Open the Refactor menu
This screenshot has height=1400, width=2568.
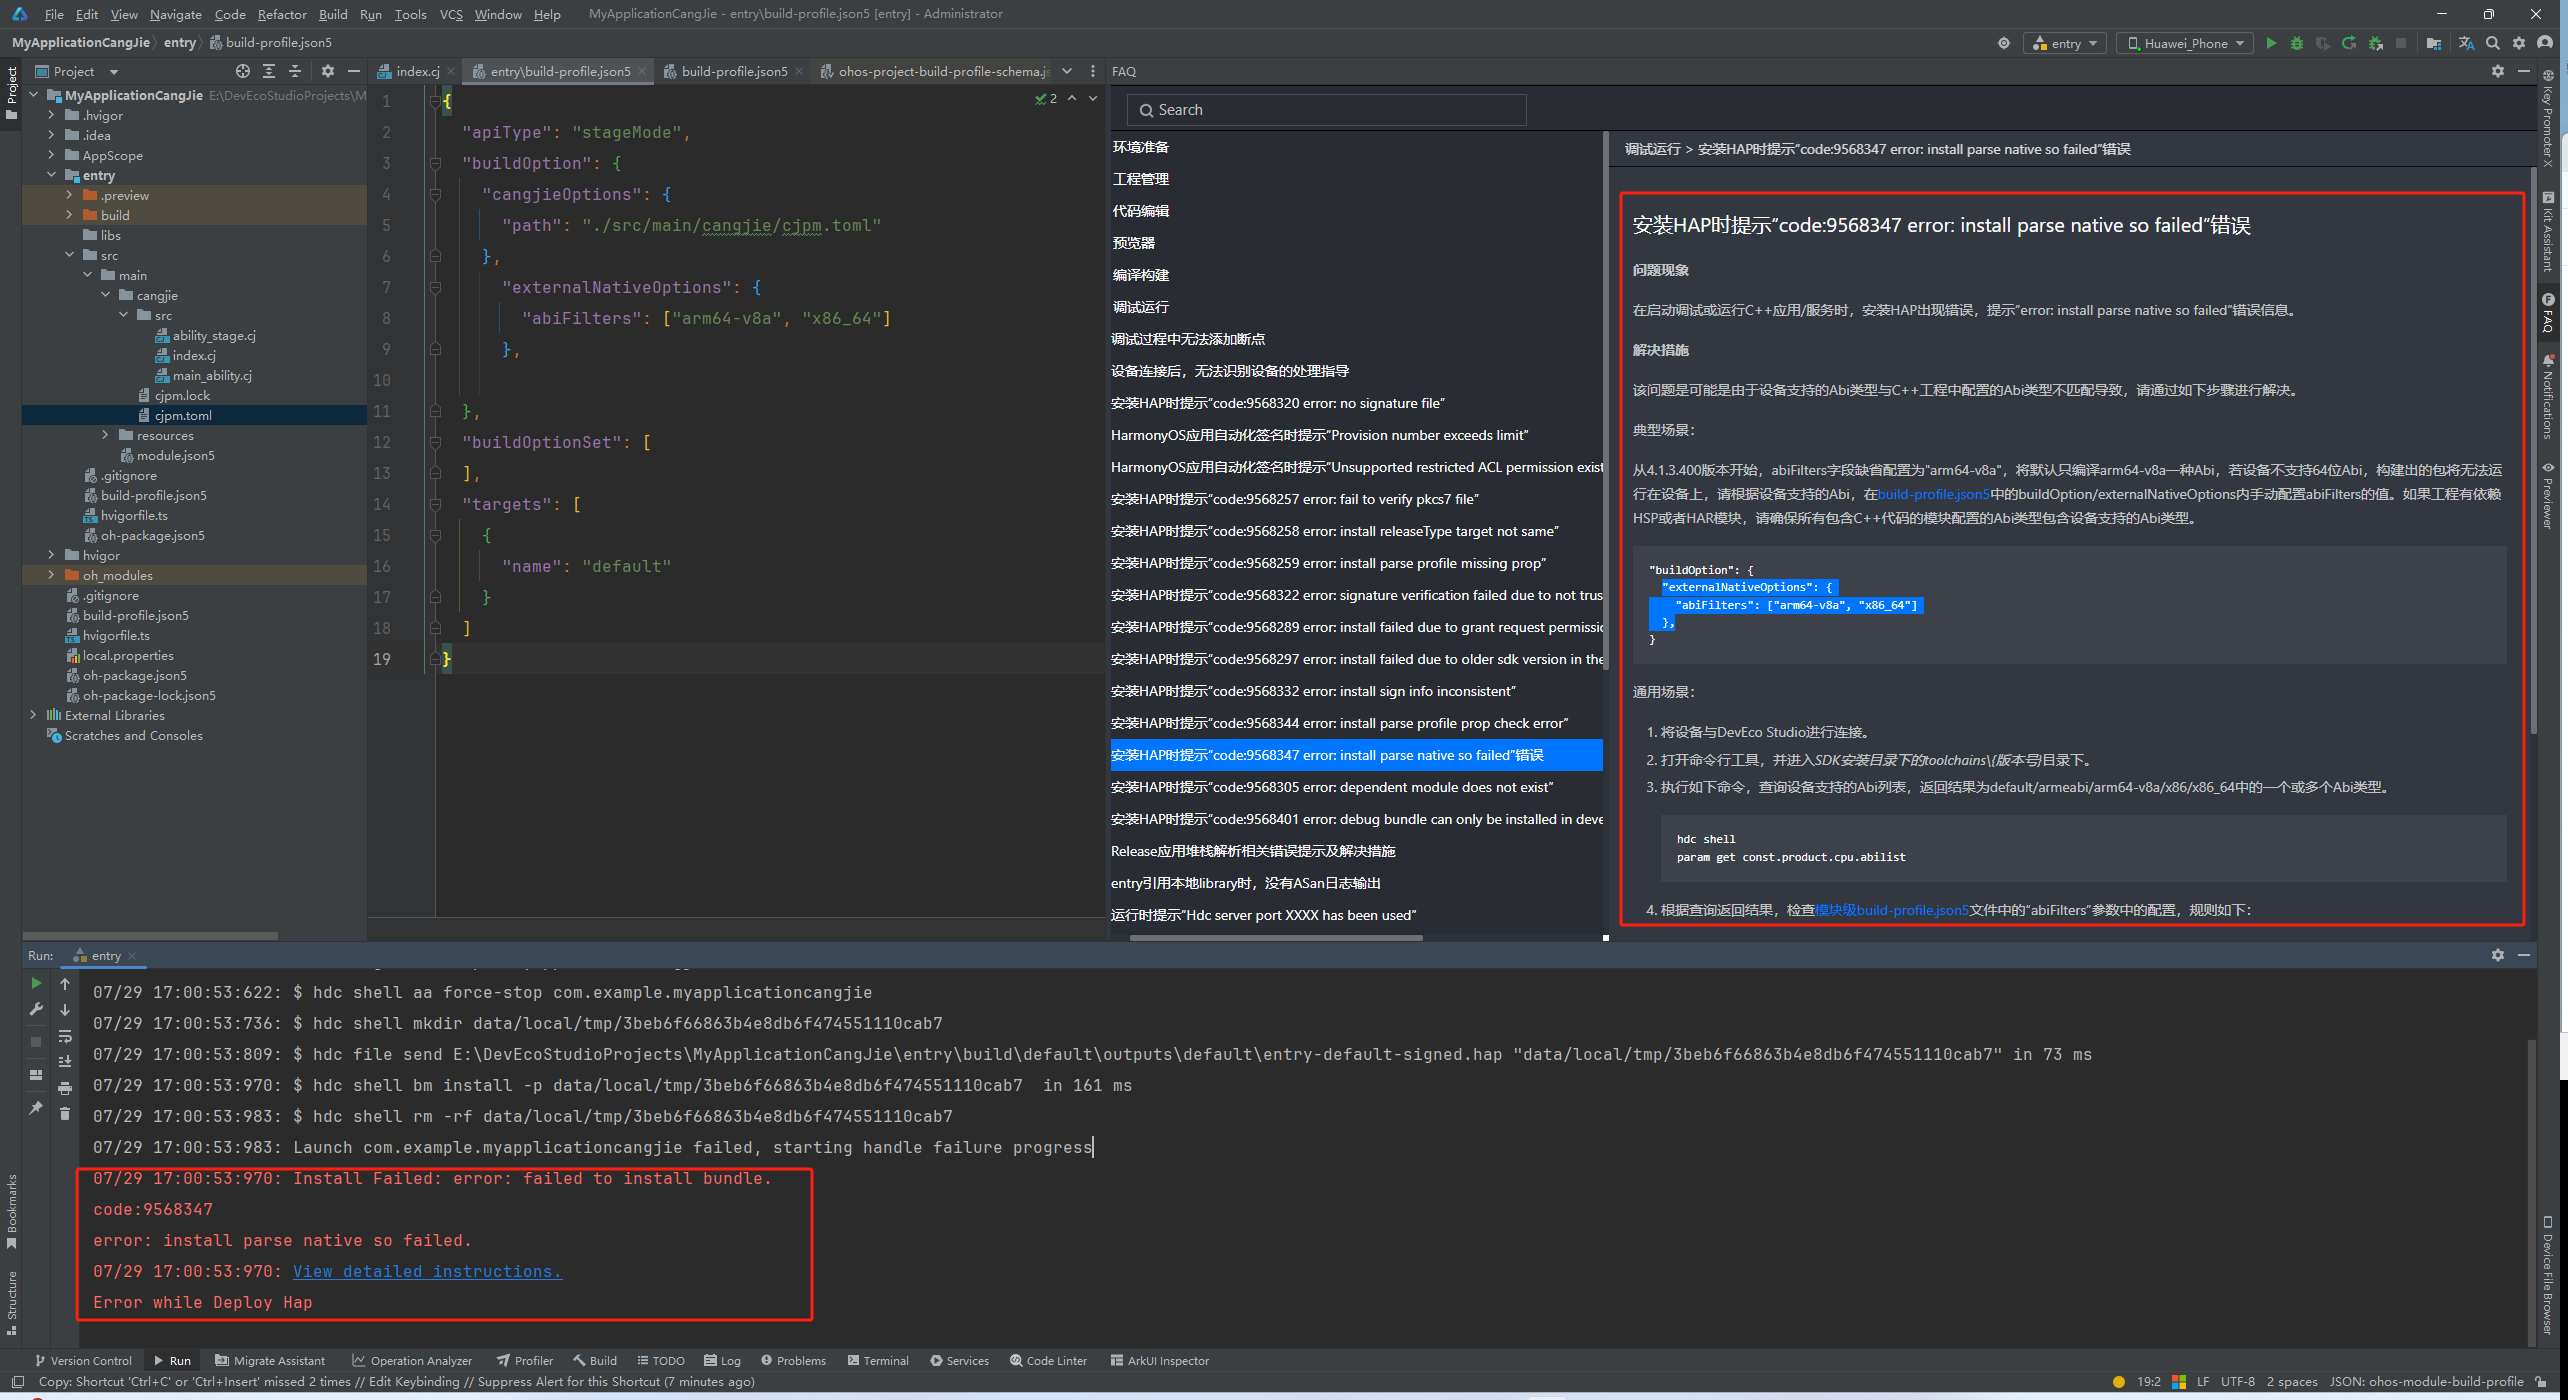point(281,14)
